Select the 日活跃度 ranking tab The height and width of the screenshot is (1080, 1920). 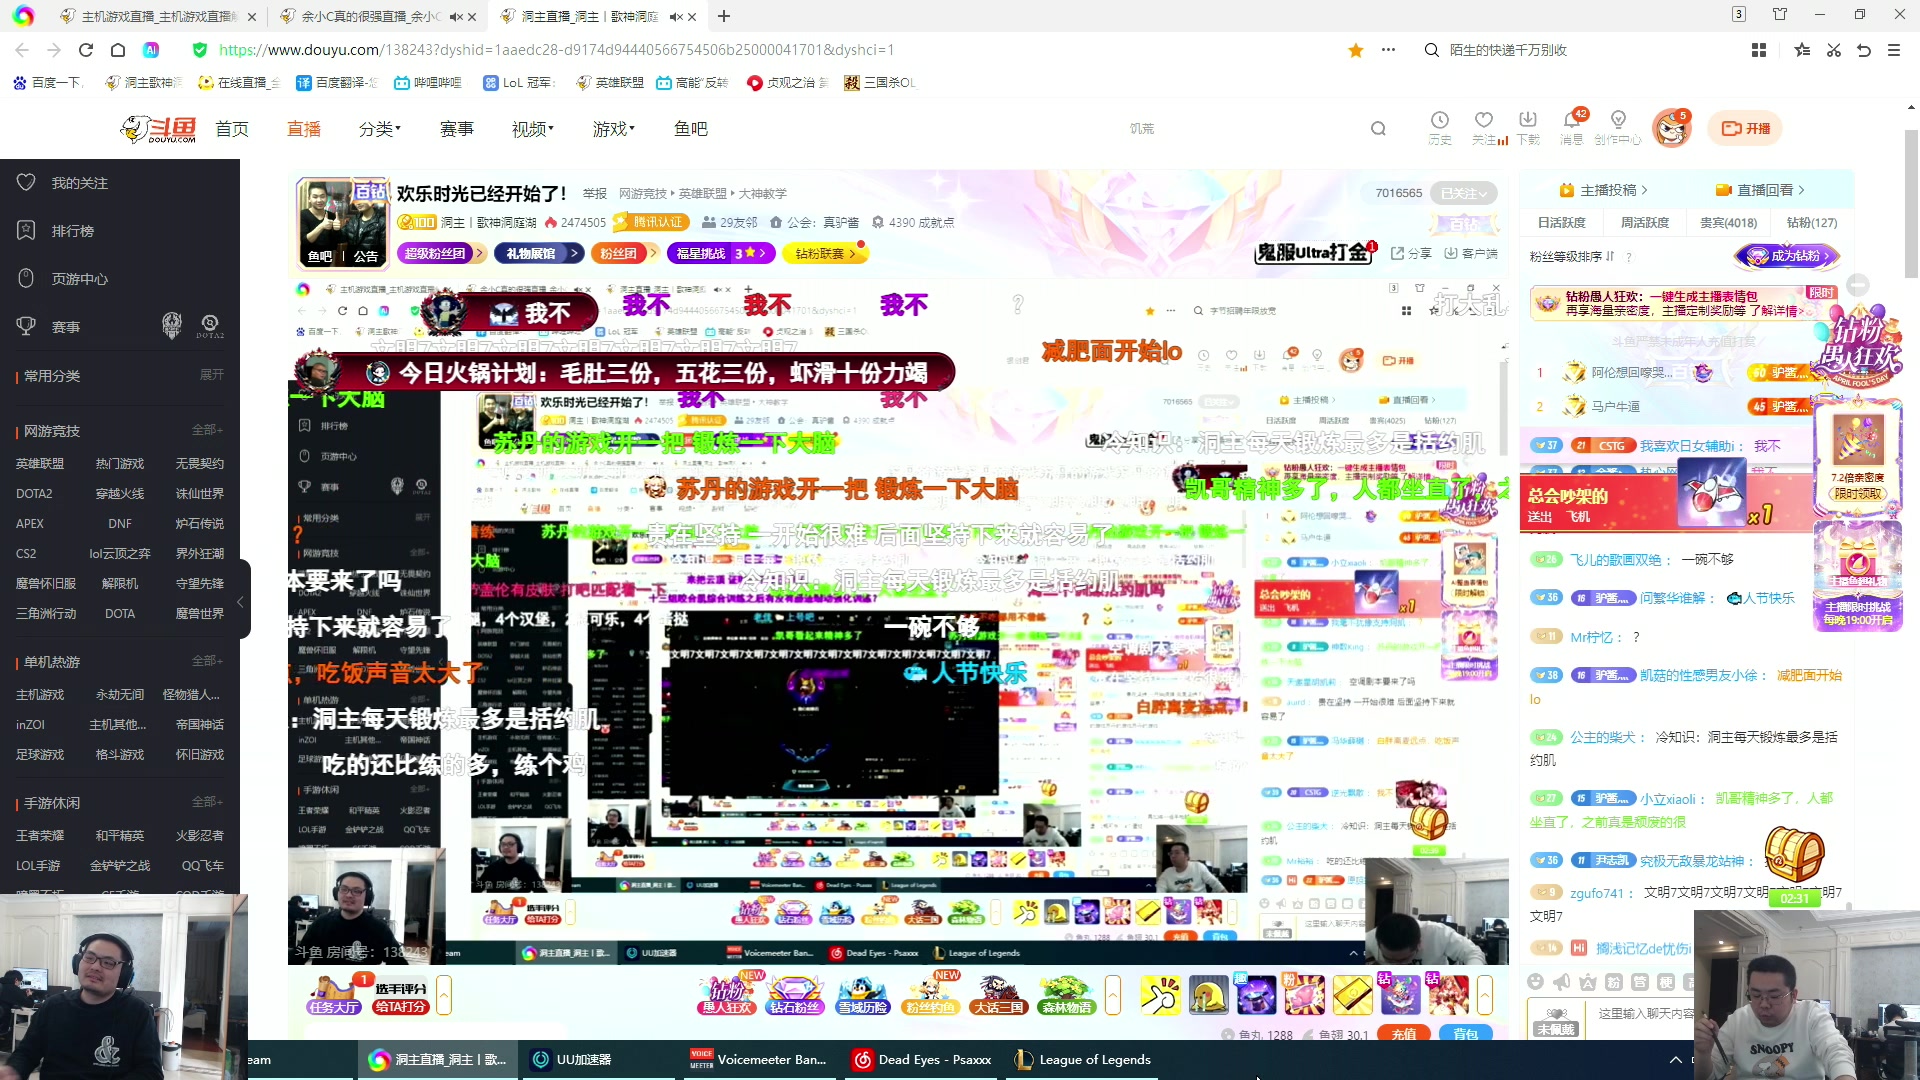point(1561,223)
